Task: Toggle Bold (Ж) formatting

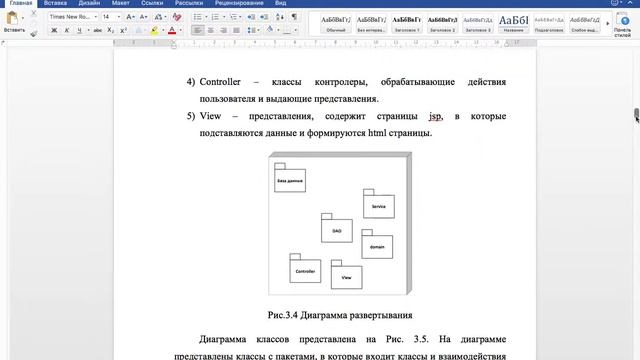Action: click(53, 31)
